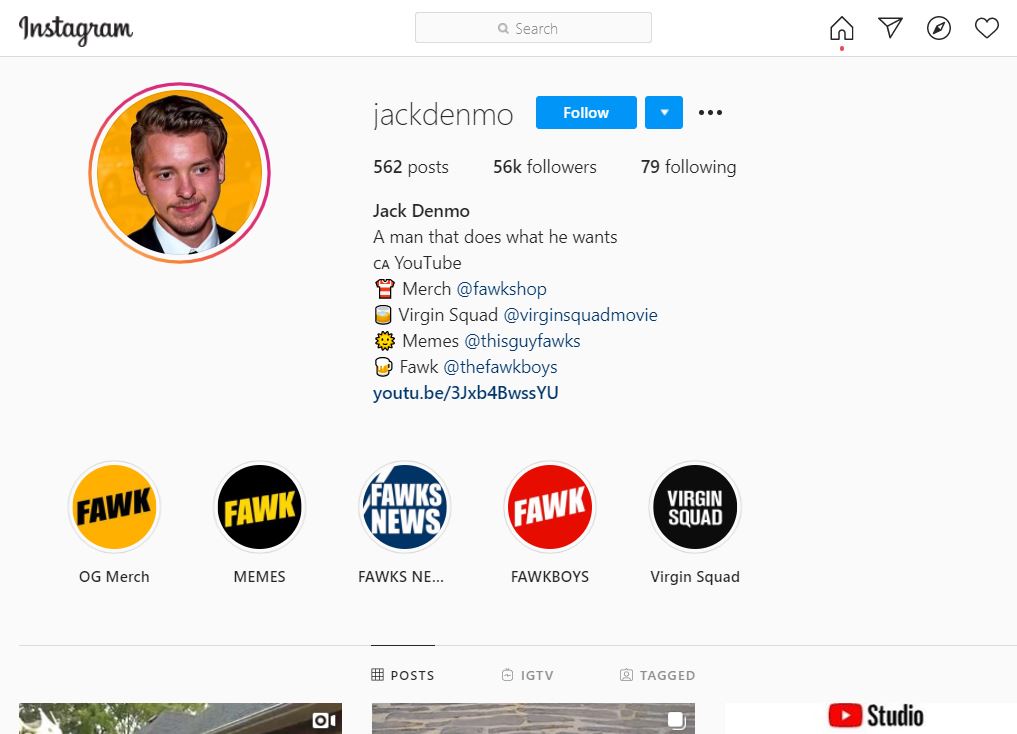
Task: Open the Virgin Squad story highlight
Action: tap(695, 506)
